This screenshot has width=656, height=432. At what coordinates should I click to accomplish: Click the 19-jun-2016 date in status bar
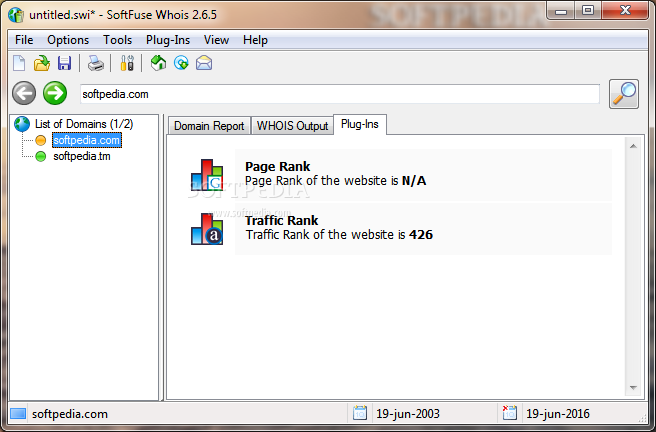558,414
